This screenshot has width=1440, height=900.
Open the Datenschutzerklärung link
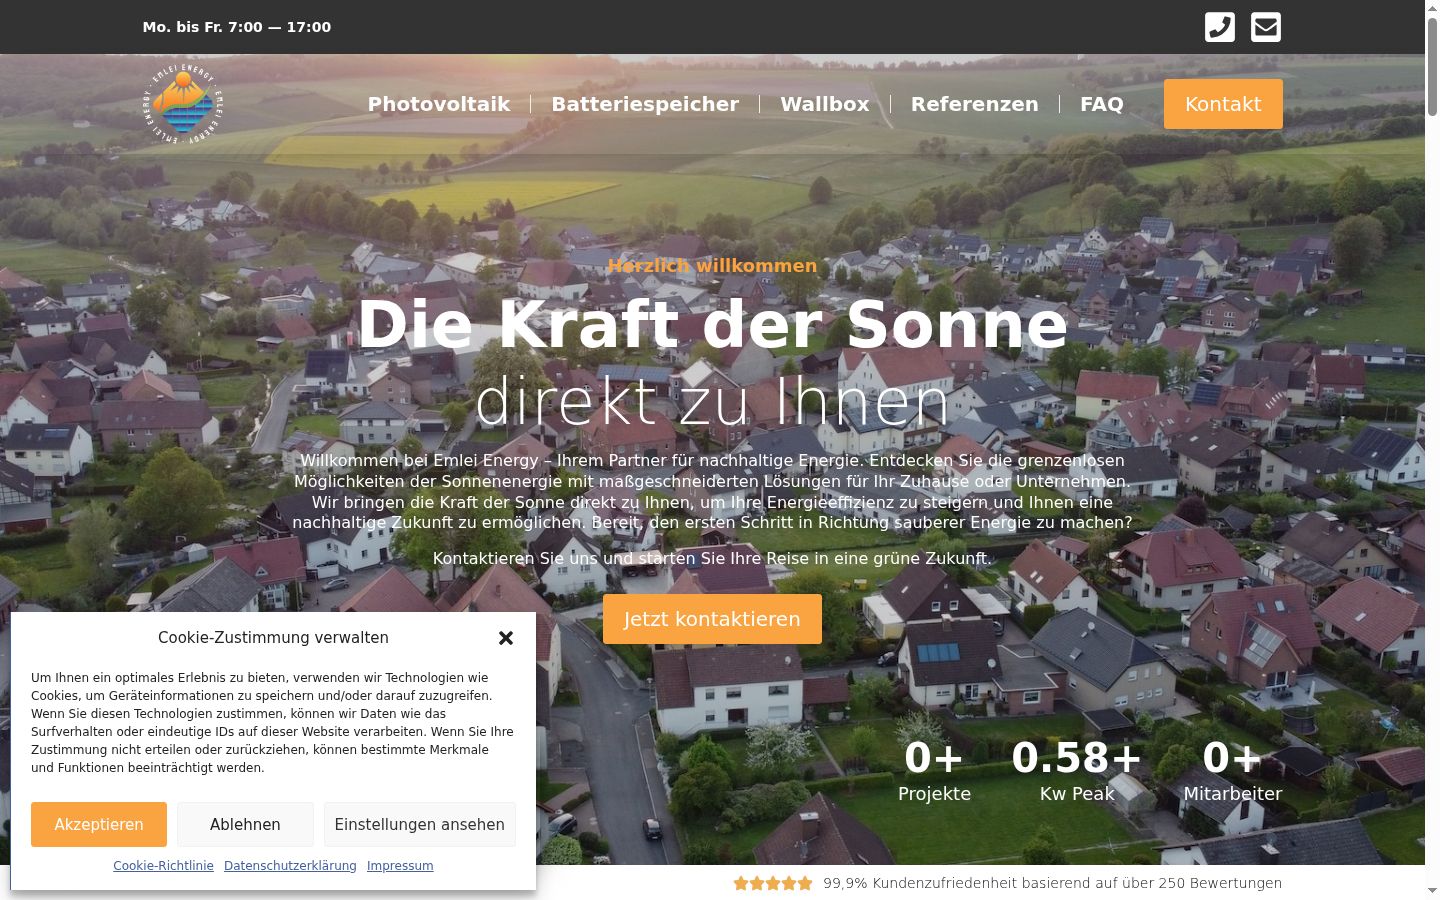point(290,866)
